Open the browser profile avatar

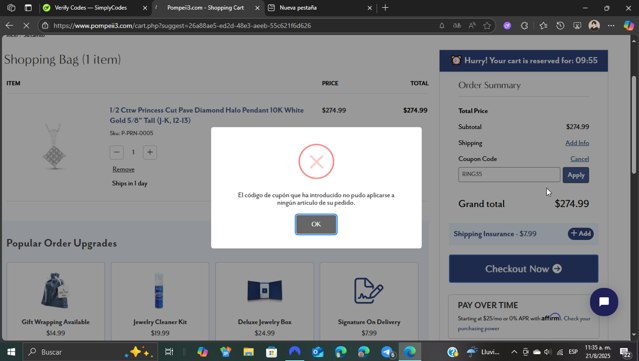[x=594, y=25]
